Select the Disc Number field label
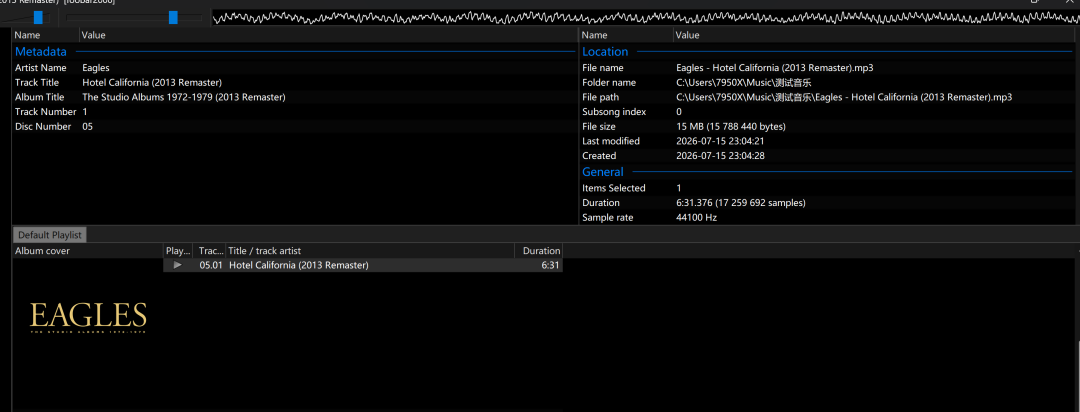 [x=43, y=127]
